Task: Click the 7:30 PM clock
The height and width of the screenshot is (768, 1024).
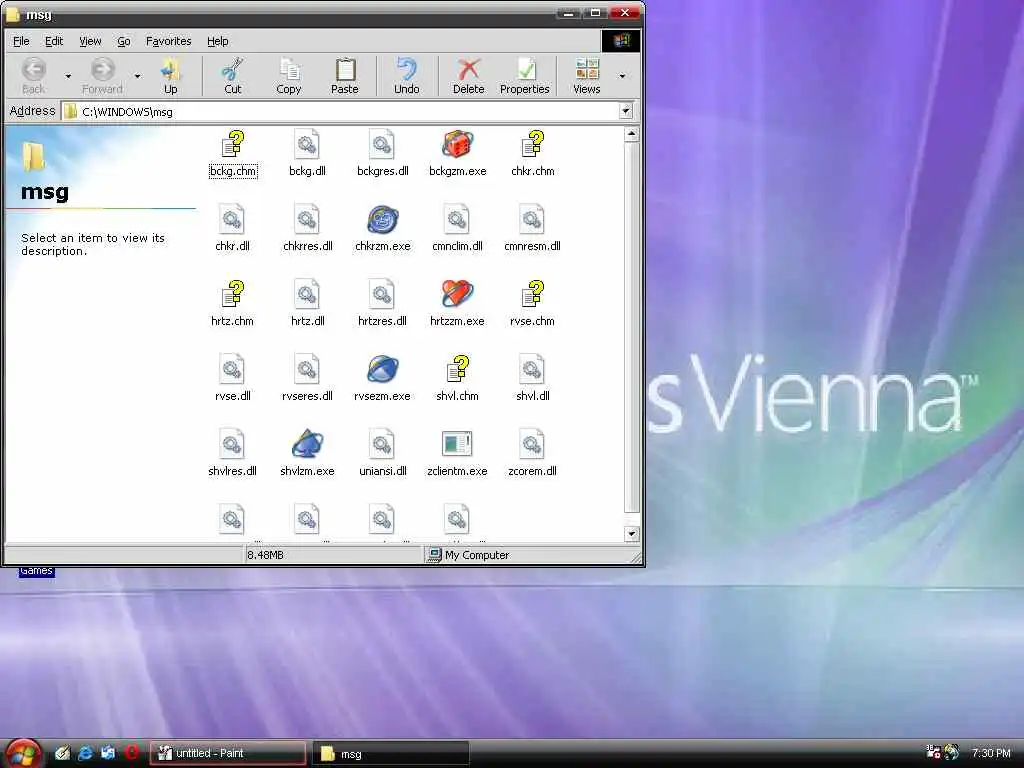Action: click(991, 753)
